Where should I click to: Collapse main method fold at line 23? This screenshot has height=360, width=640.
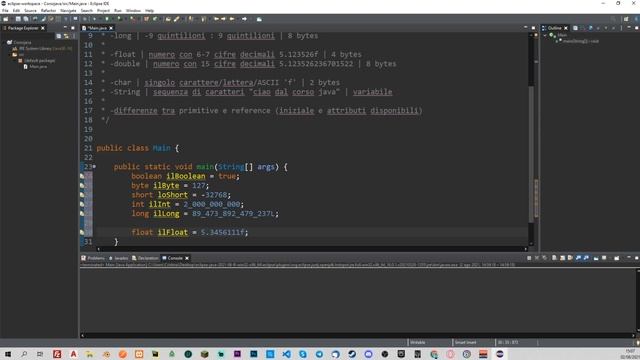pos(94,167)
